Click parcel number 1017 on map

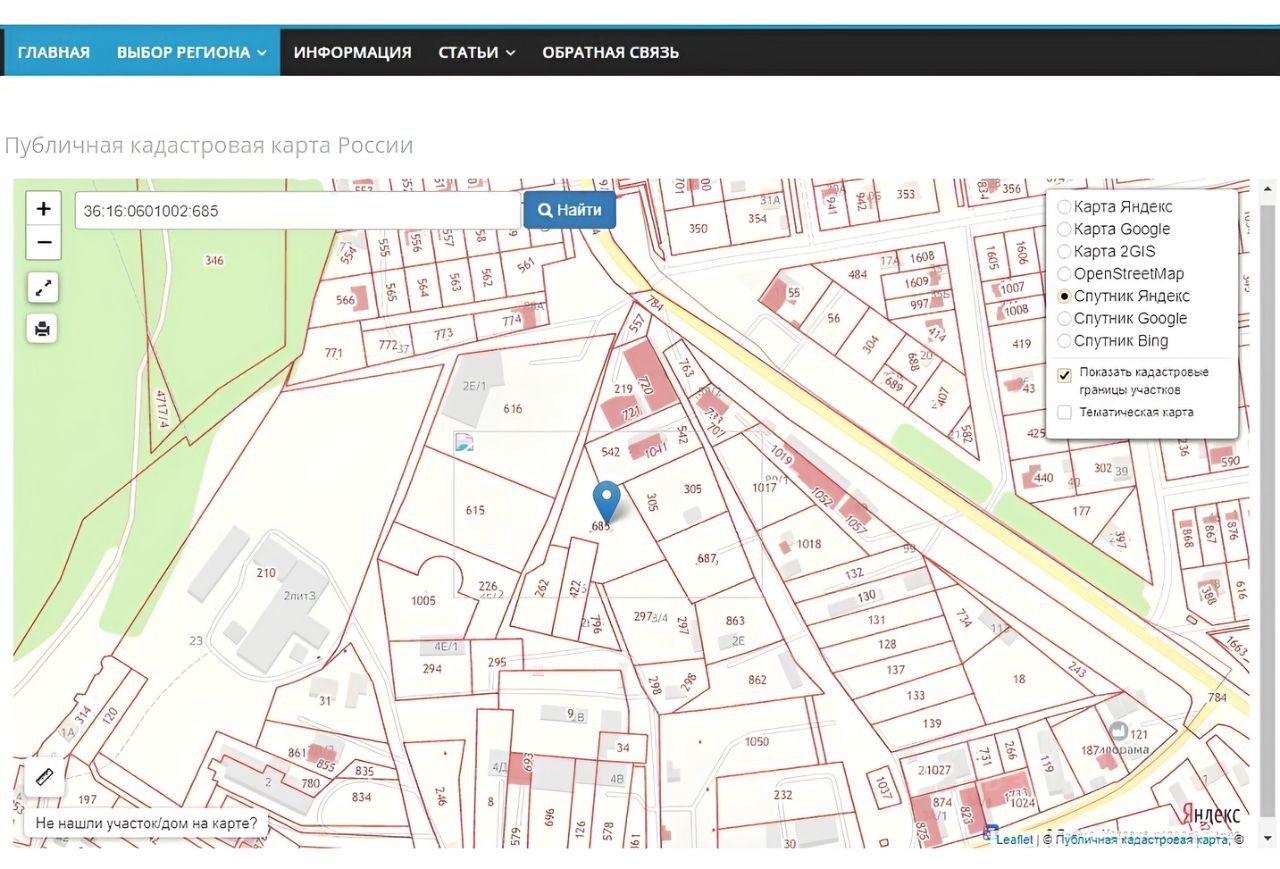point(764,488)
